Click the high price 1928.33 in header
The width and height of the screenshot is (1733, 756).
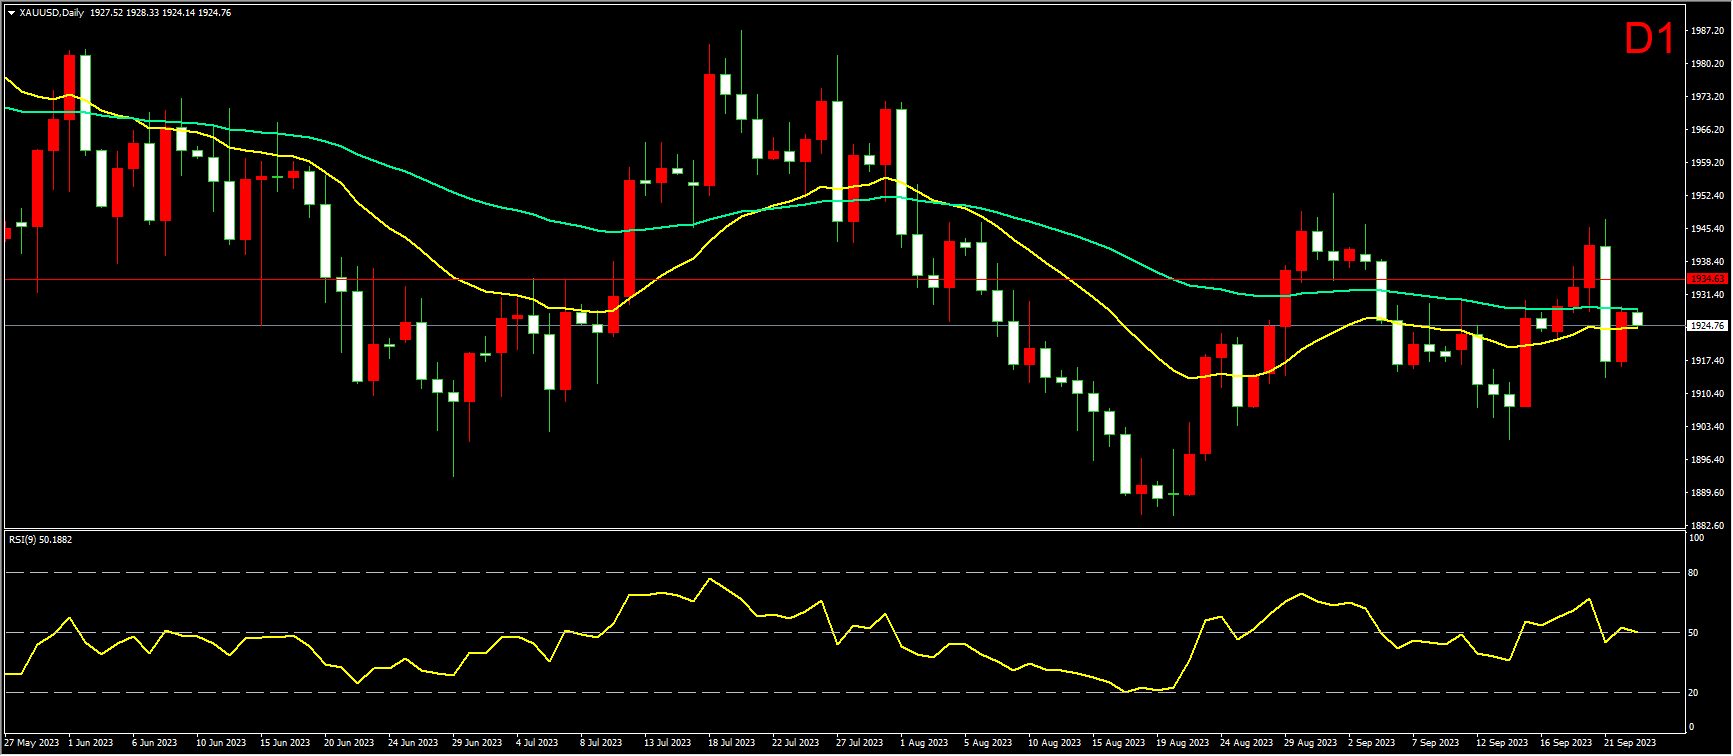coord(143,13)
